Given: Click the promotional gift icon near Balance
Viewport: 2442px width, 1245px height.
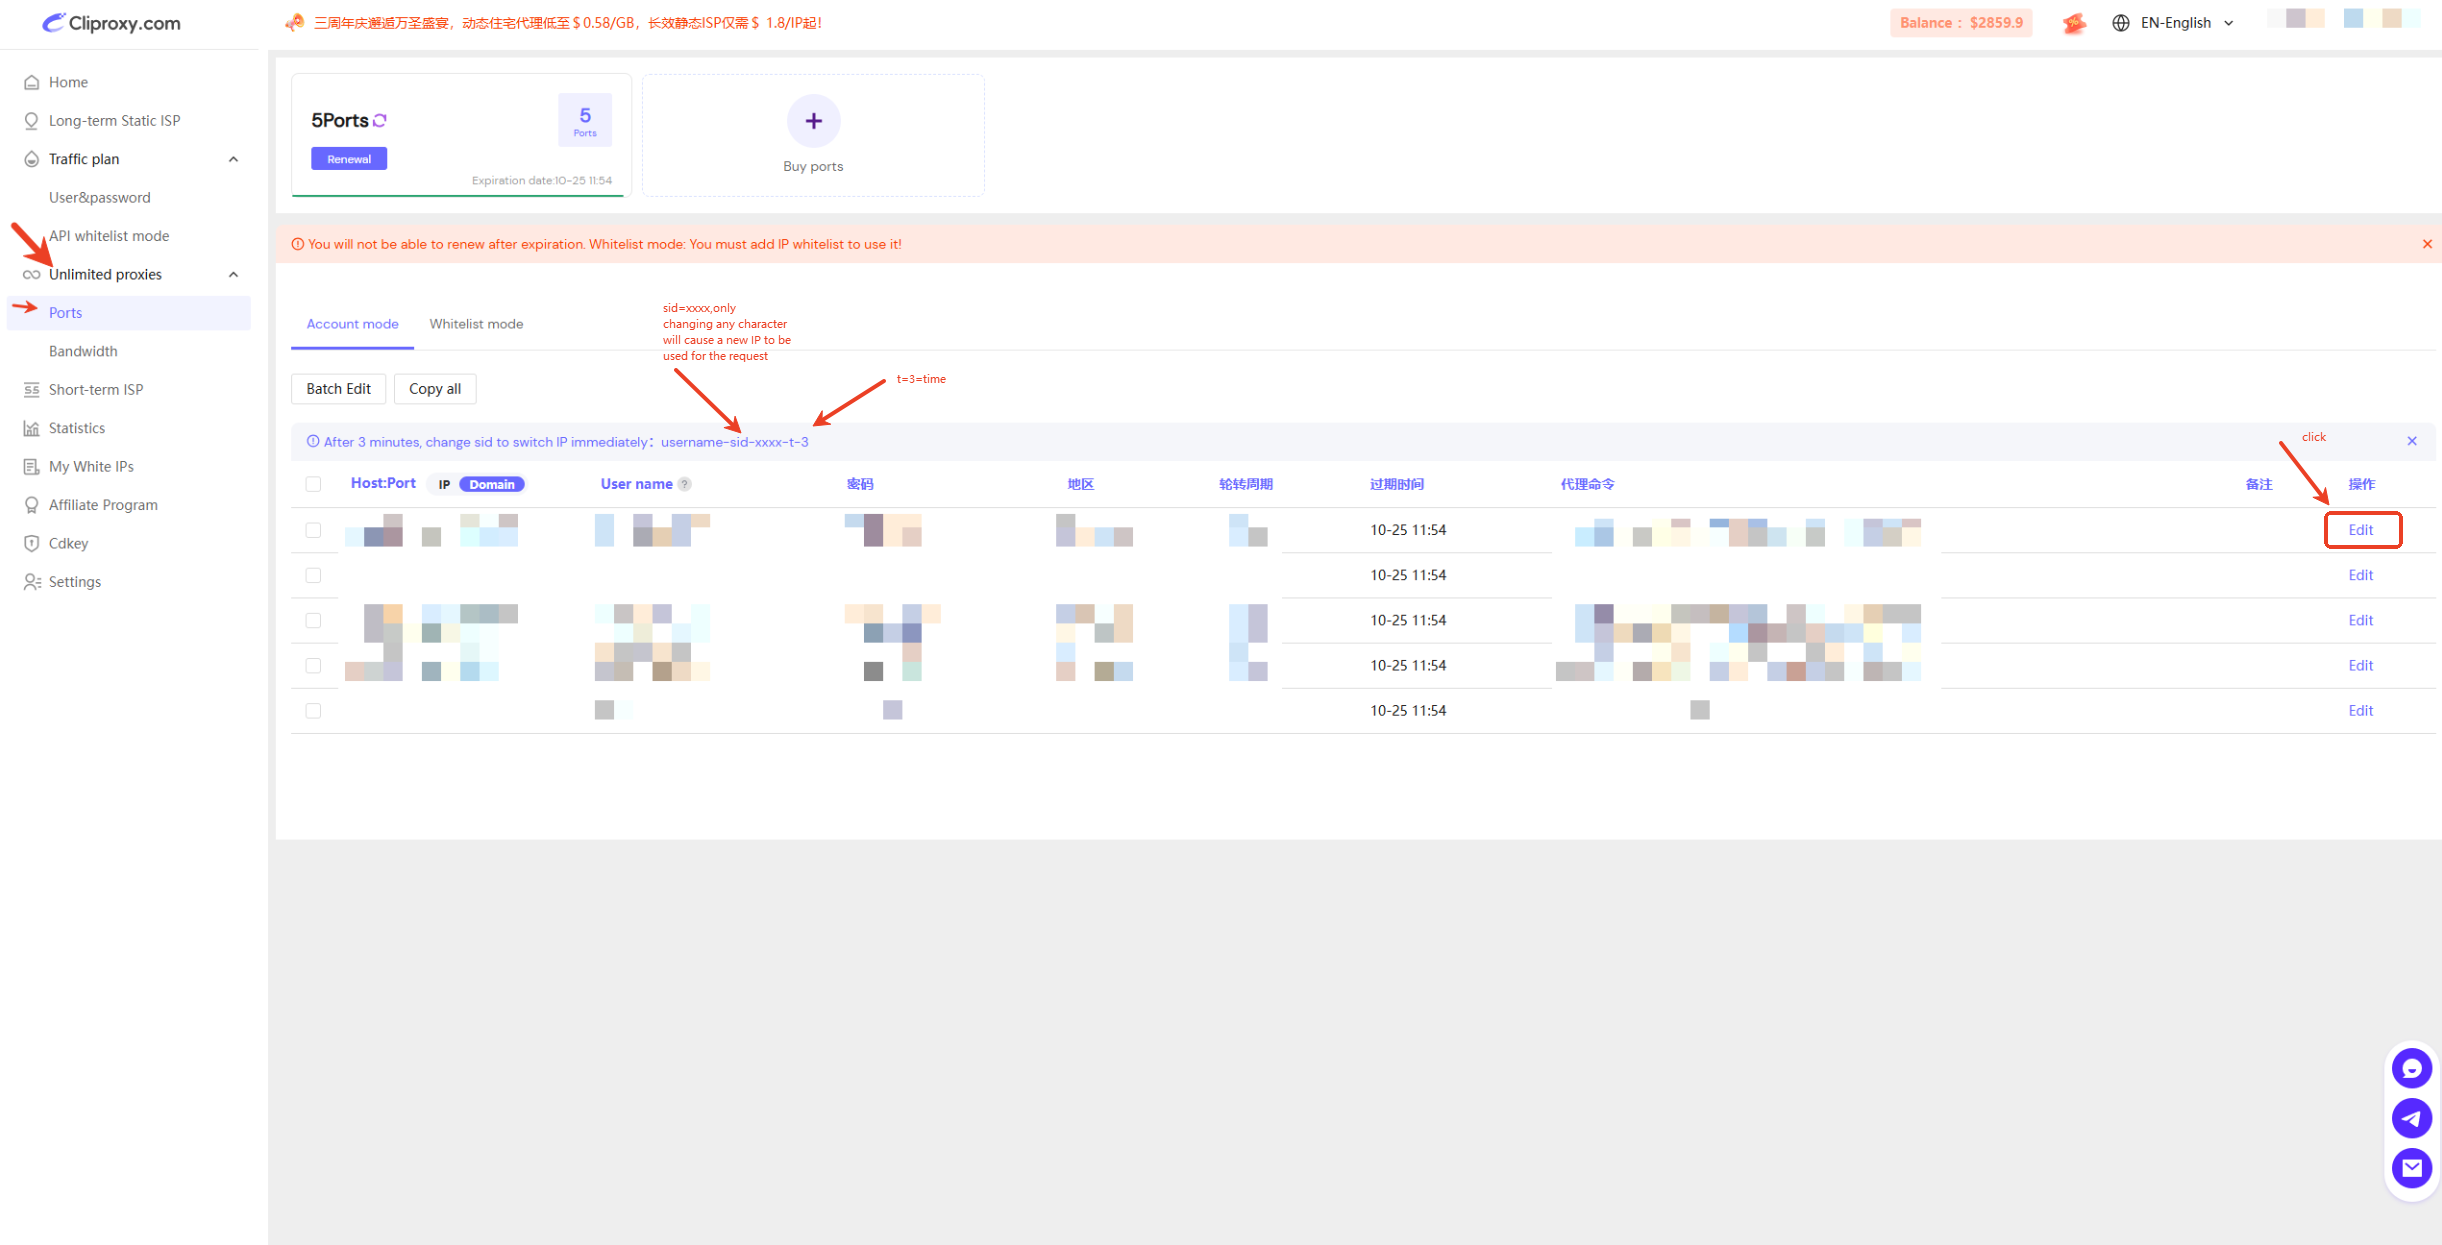Looking at the screenshot, I should click(x=2073, y=23).
